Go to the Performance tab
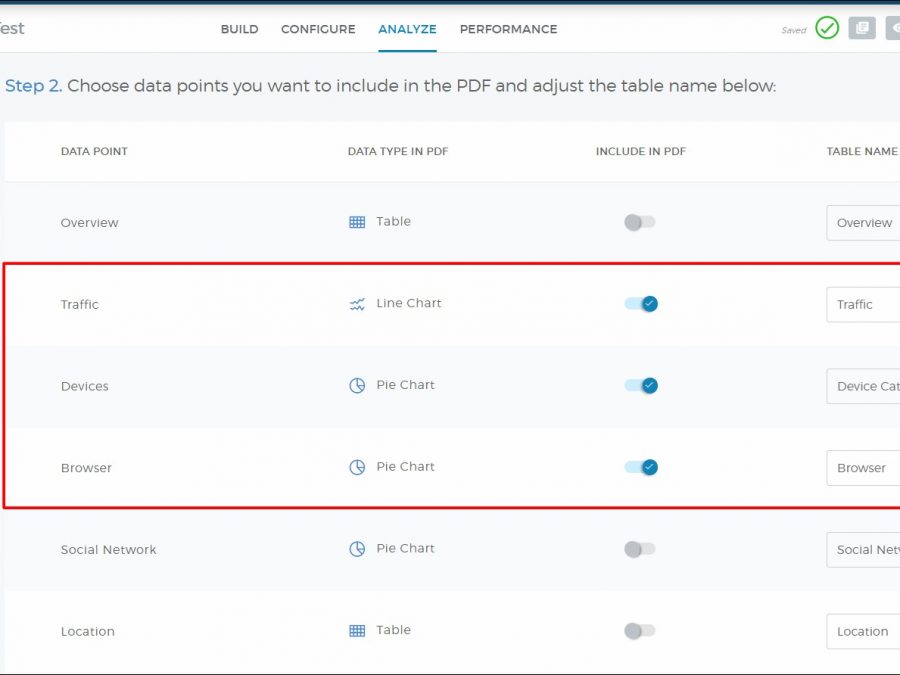Image resolution: width=900 pixels, height=675 pixels. click(508, 29)
